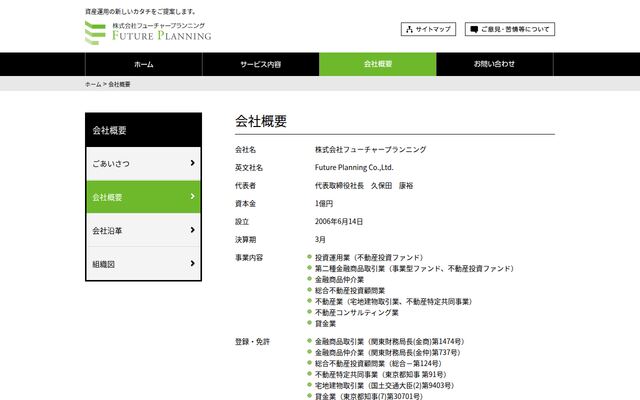Click the 会社名 row label

[245, 149]
